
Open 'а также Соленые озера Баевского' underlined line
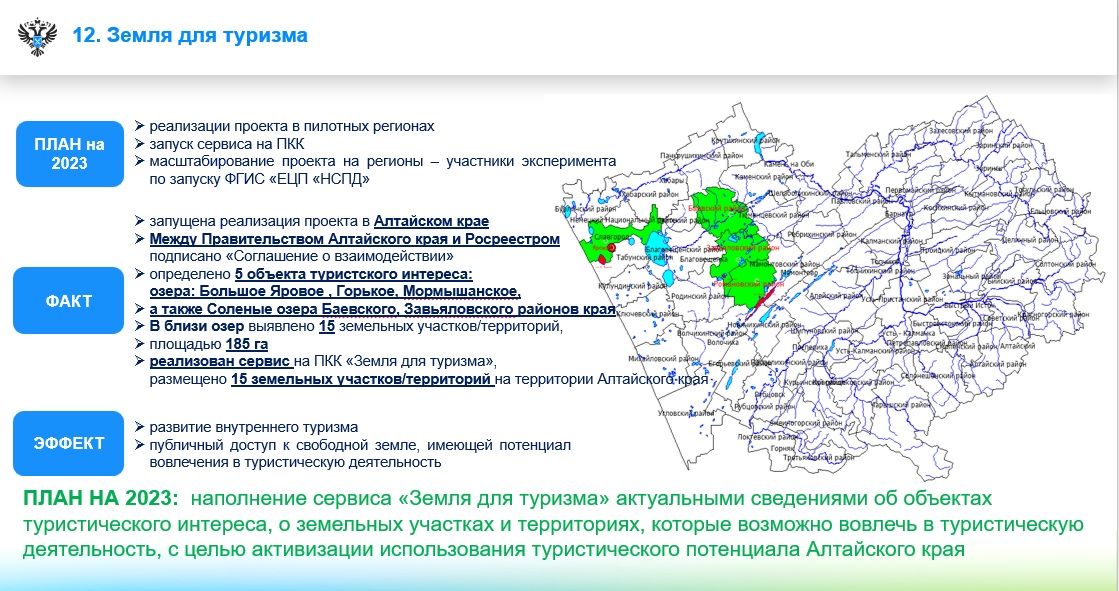pos(382,309)
